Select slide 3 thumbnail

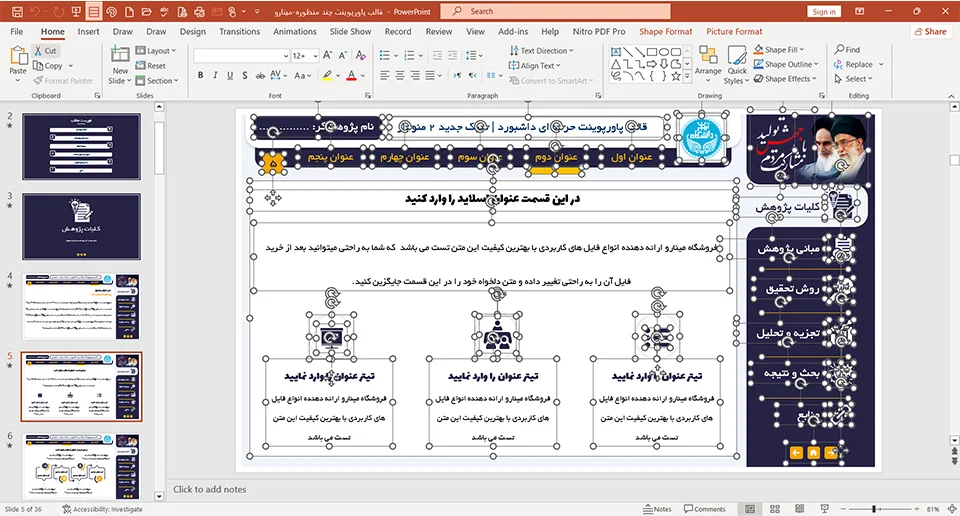pyautogui.click(x=81, y=226)
